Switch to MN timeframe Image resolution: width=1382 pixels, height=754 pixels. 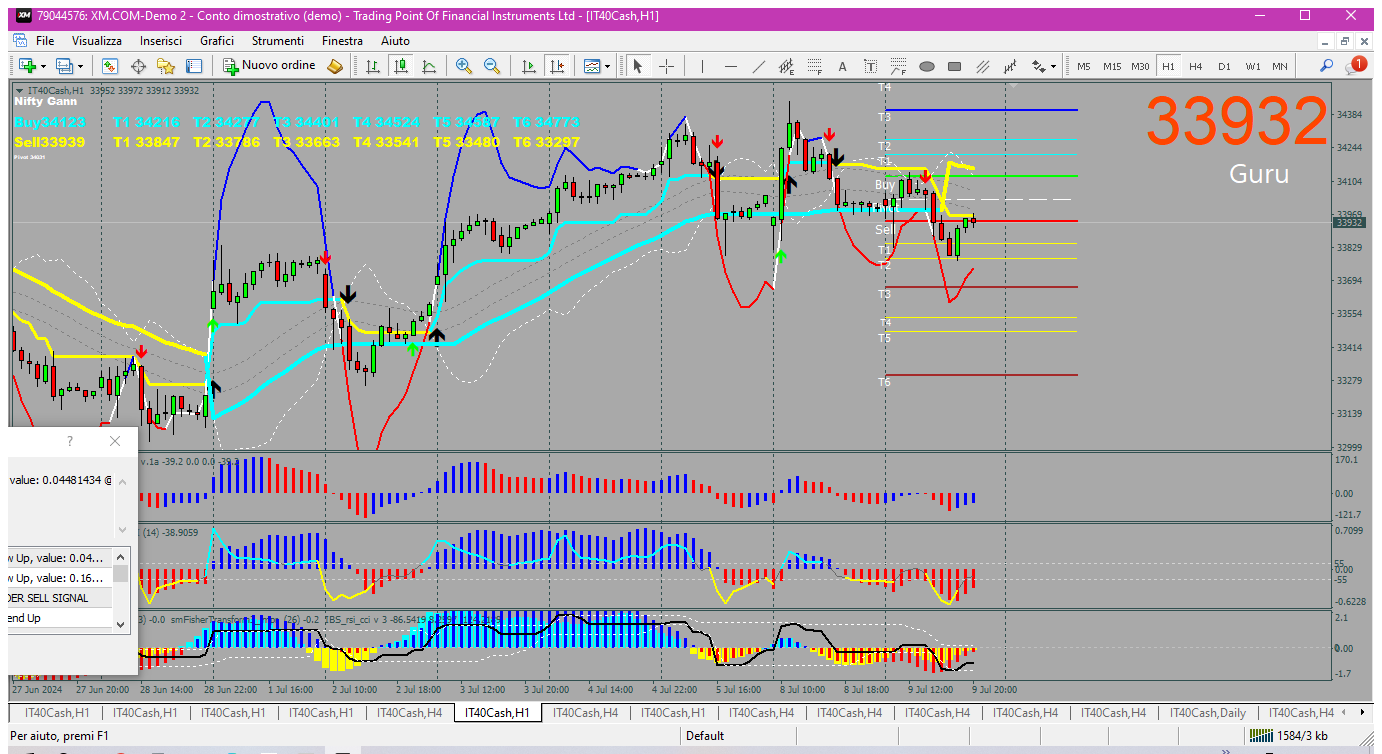click(1280, 66)
